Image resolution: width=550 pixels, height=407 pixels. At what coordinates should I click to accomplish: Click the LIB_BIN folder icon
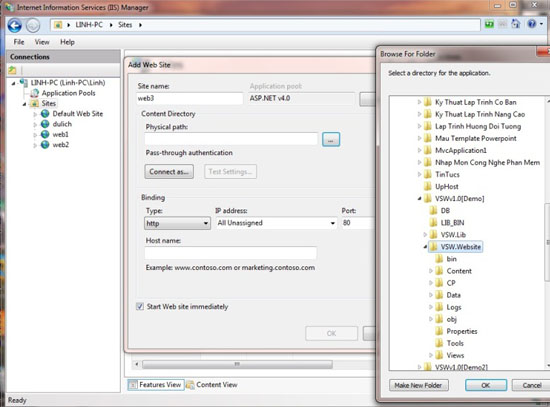433,222
